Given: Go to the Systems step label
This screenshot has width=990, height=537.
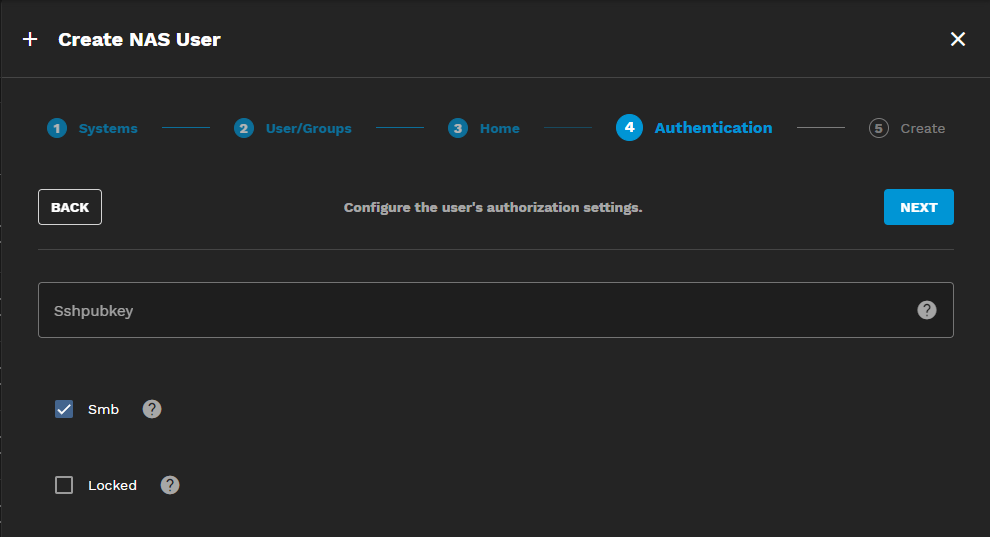Looking at the screenshot, I should [x=108, y=128].
